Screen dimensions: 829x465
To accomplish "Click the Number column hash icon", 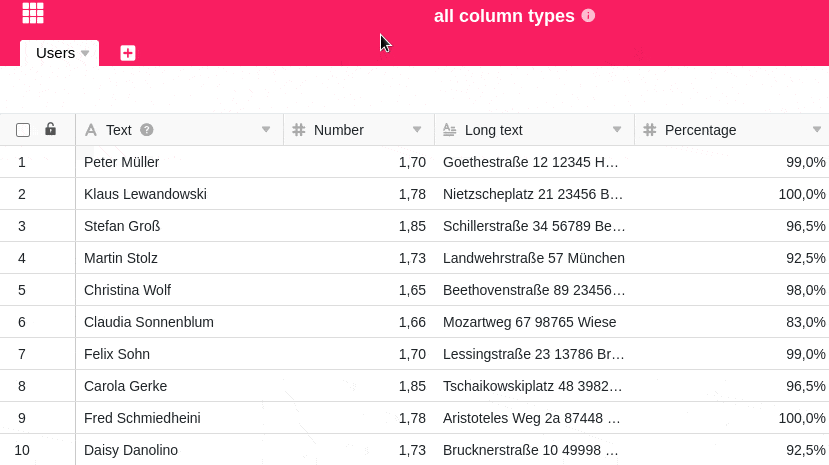I will (x=299, y=130).
